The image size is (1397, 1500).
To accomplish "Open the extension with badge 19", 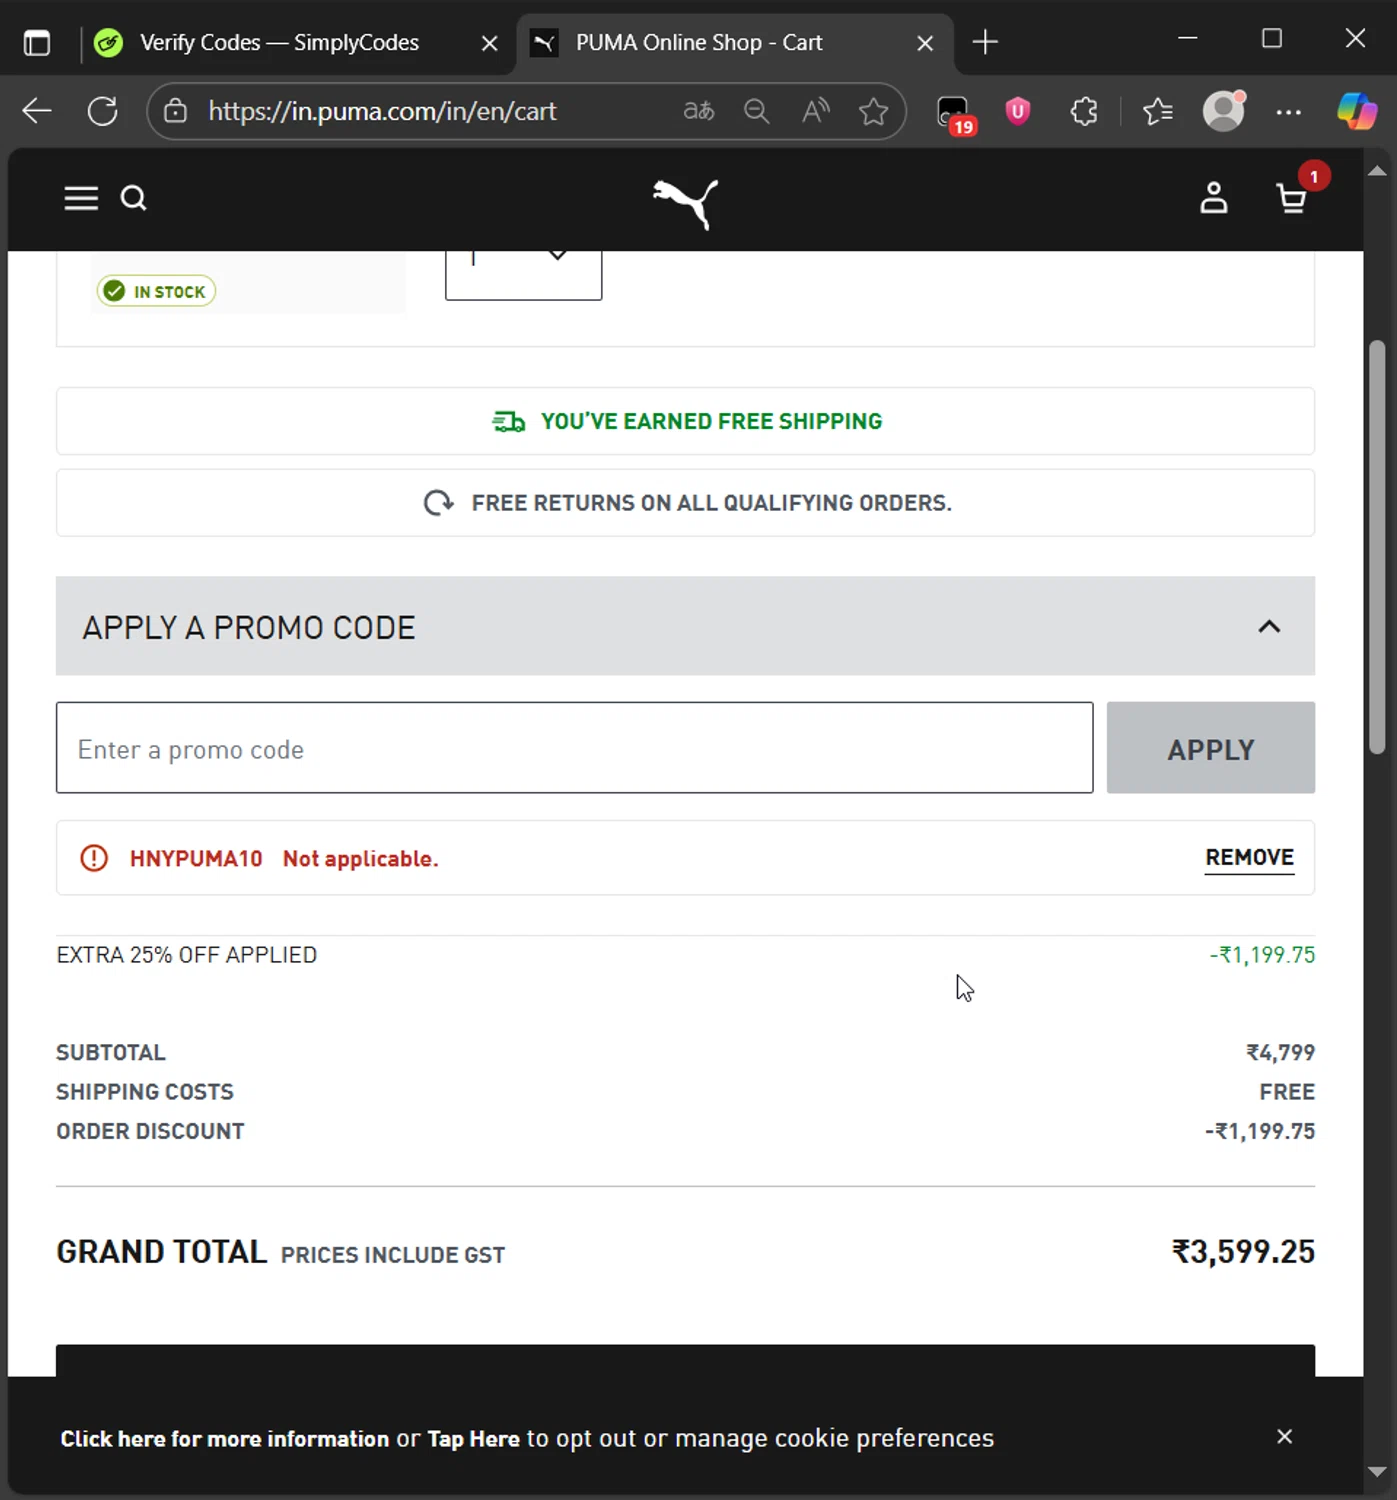I will 954,113.
